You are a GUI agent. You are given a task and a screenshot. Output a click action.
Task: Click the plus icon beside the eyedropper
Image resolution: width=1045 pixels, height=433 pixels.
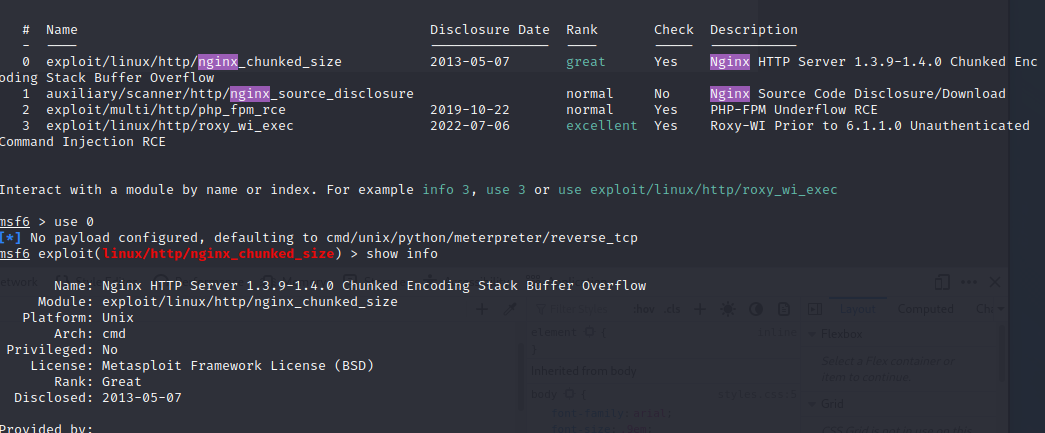[x=482, y=309]
